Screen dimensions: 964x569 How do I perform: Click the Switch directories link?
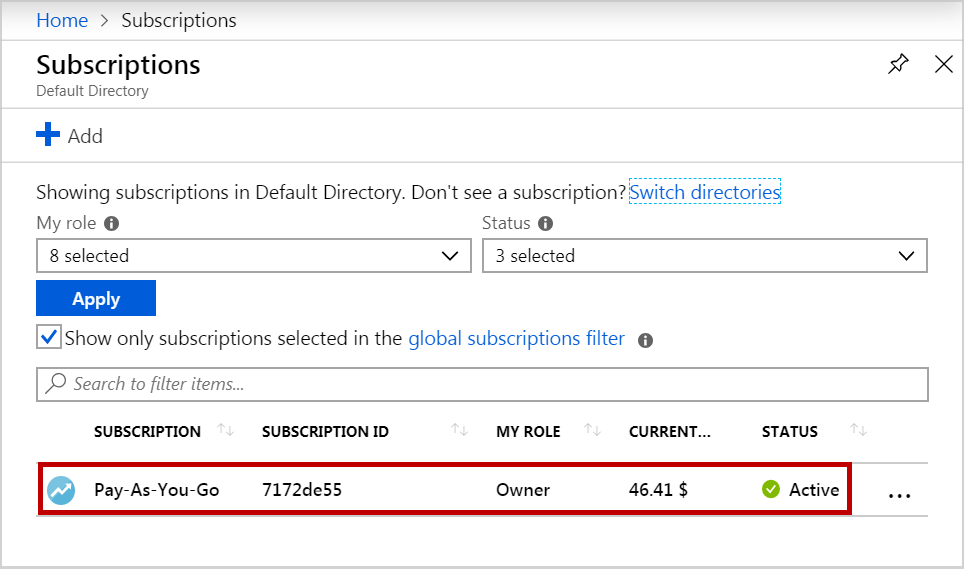[x=704, y=191]
